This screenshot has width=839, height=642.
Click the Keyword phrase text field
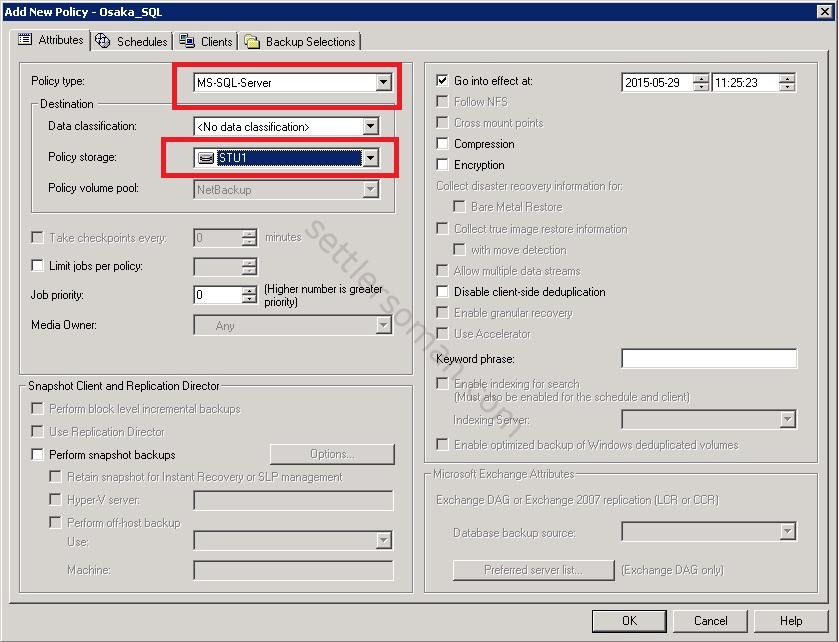[x=708, y=359]
